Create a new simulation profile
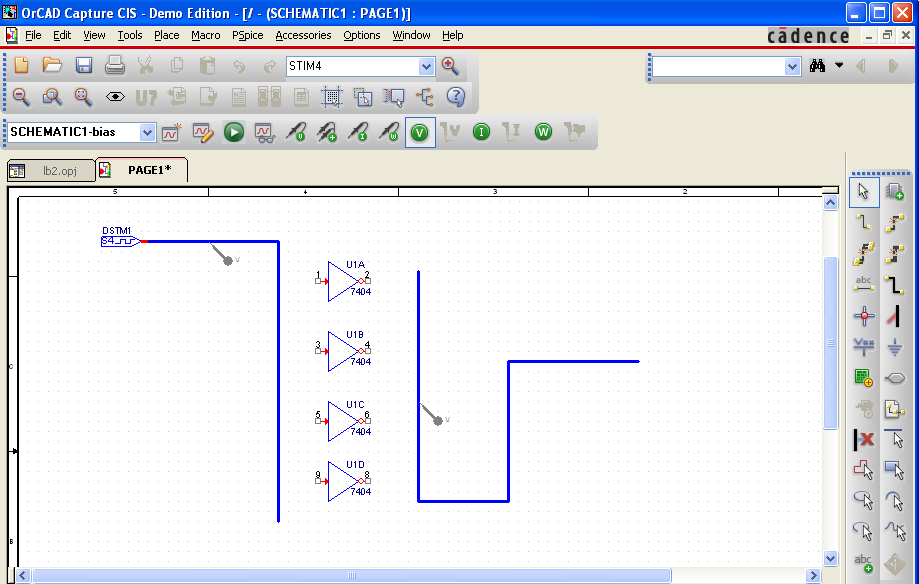 pos(172,133)
